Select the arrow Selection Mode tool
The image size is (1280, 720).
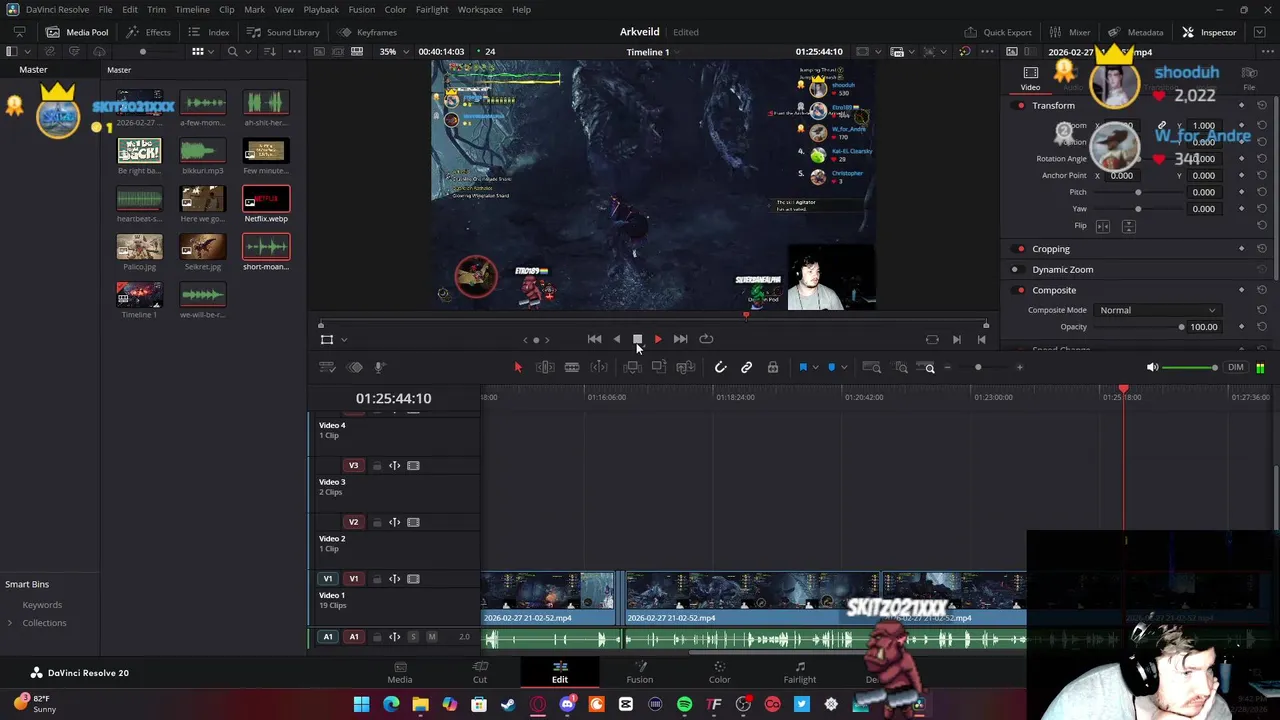(518, 368)
